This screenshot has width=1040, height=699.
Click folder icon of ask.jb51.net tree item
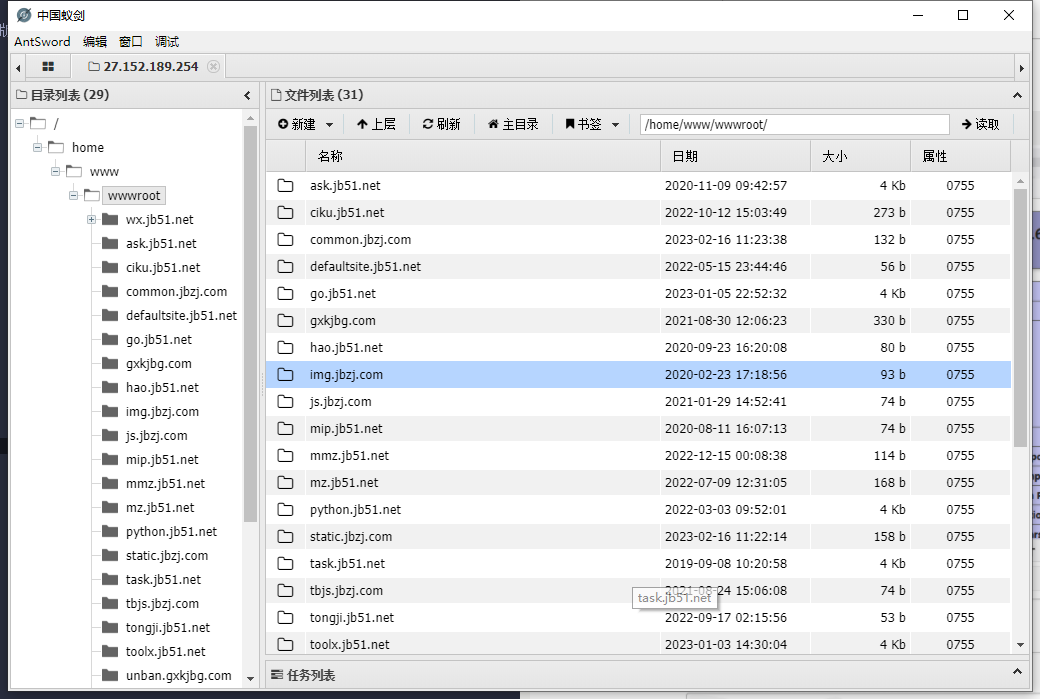coord(110,243)
